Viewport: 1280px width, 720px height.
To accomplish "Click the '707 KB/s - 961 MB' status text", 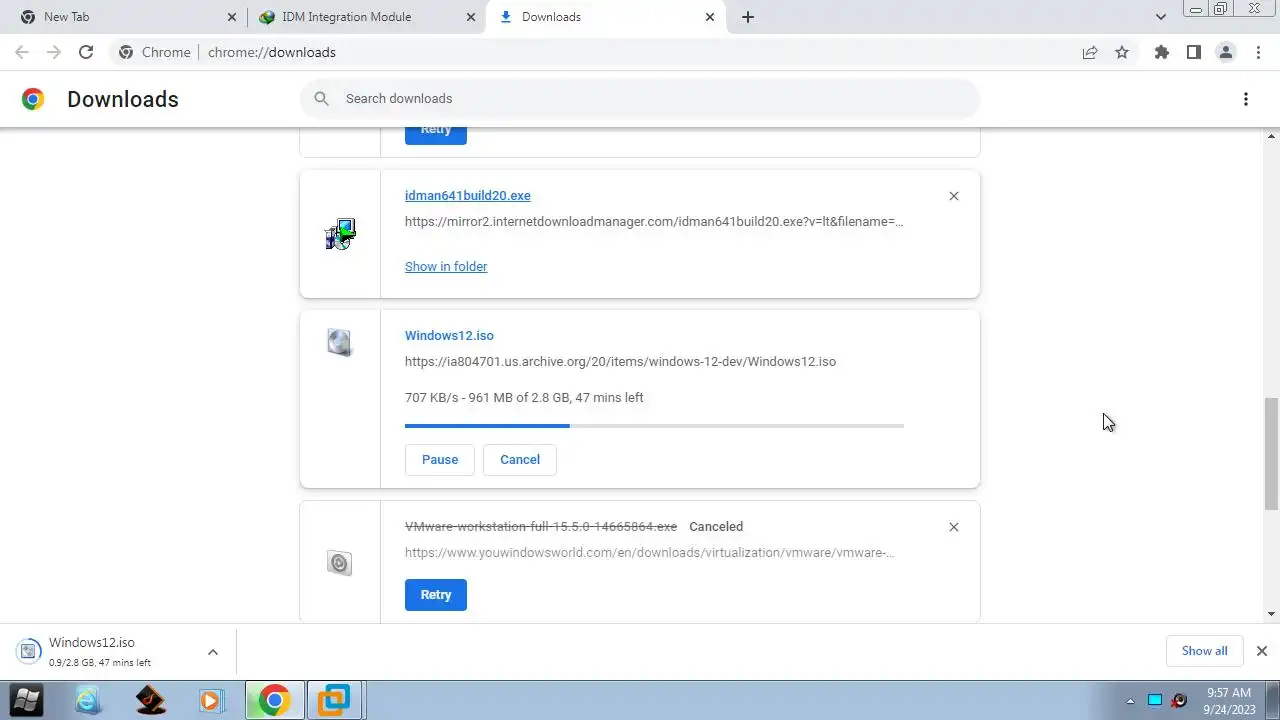I will (x=524, y=398).
